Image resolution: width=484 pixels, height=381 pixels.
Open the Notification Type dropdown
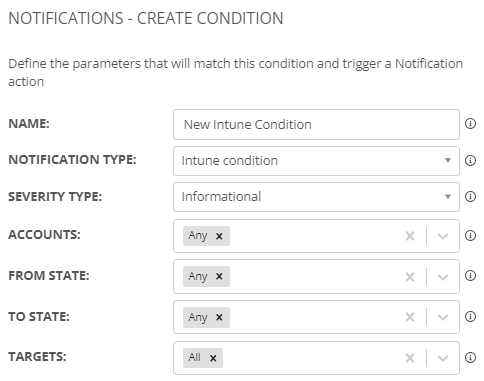pos(316,161)
